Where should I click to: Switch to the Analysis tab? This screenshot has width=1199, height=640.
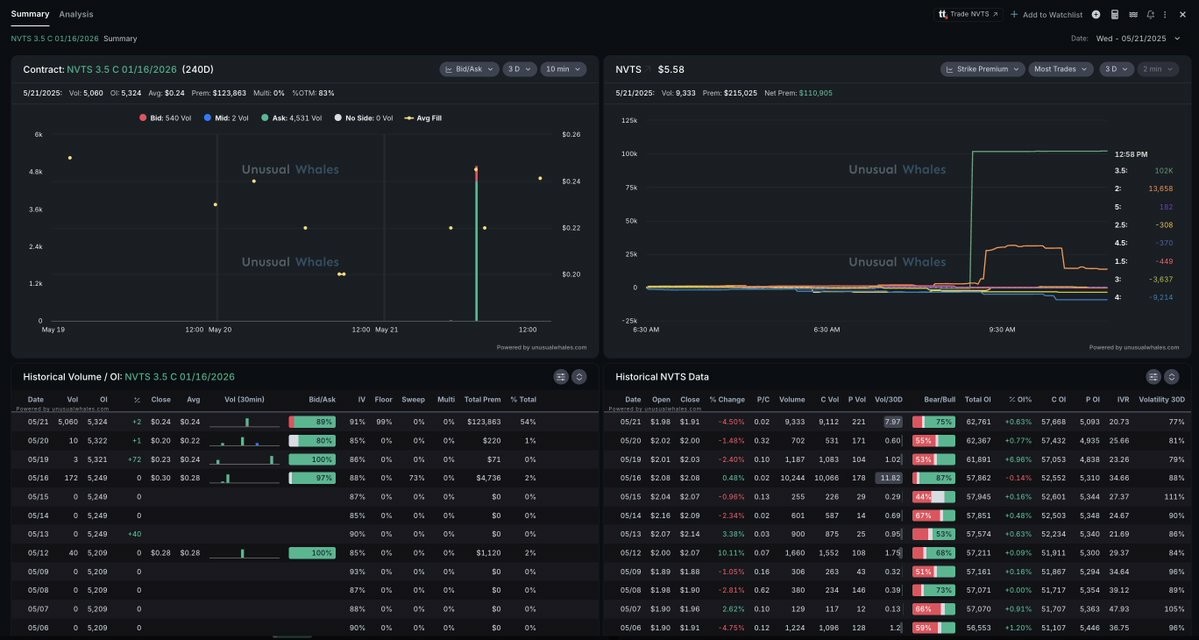pos(76,14)
